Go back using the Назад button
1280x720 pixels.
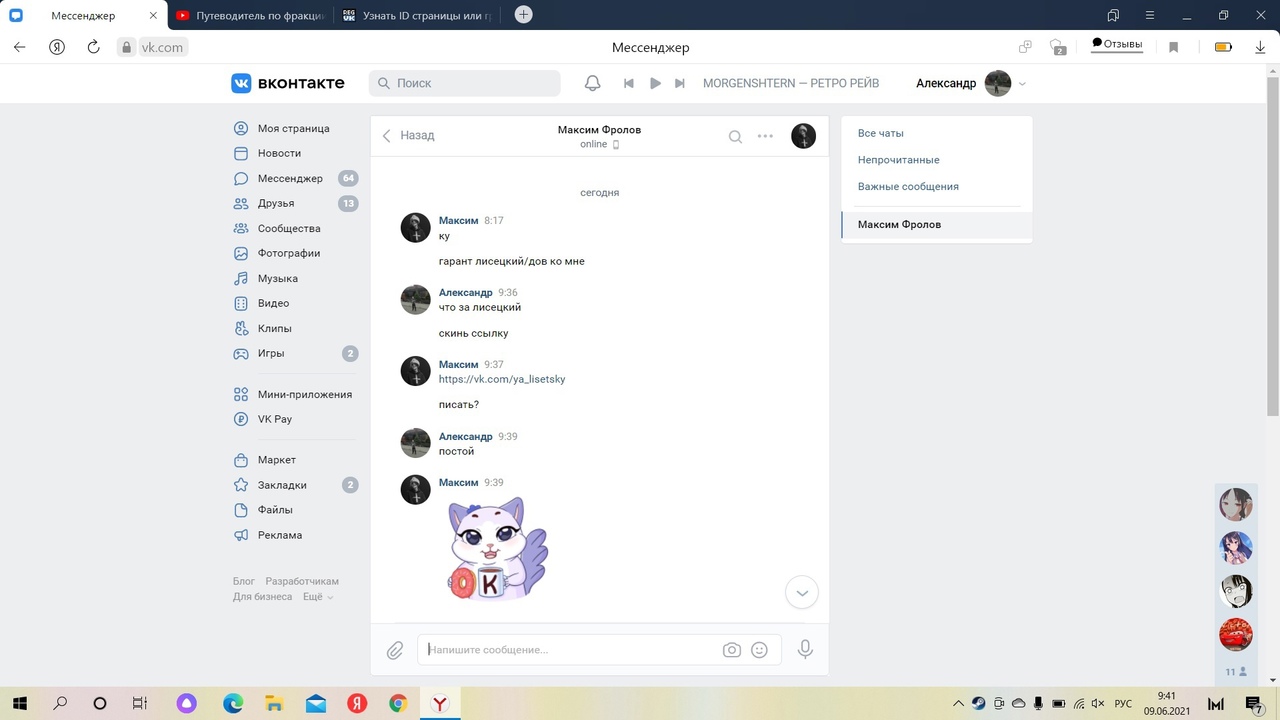click(409, 136)
